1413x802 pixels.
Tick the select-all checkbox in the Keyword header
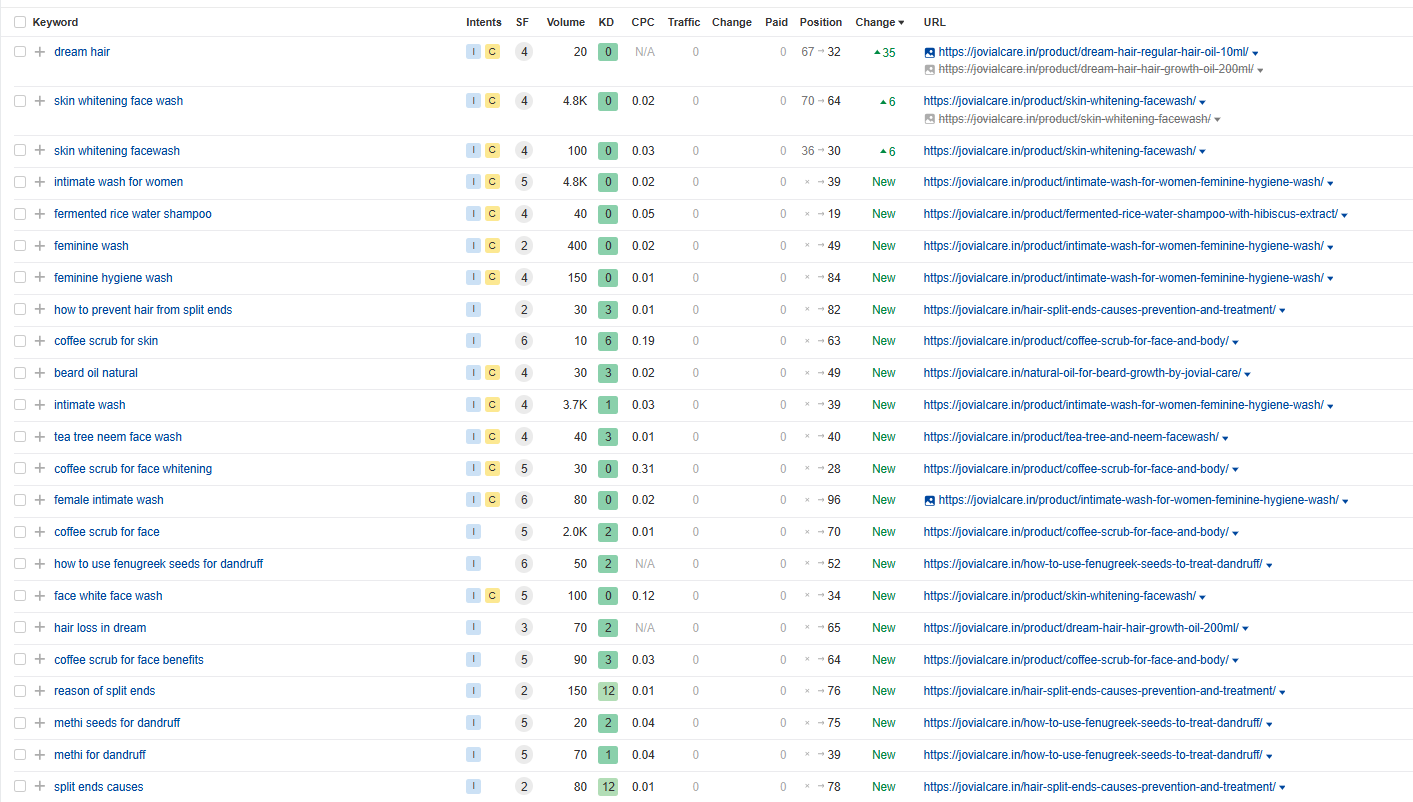coord(20,22)
